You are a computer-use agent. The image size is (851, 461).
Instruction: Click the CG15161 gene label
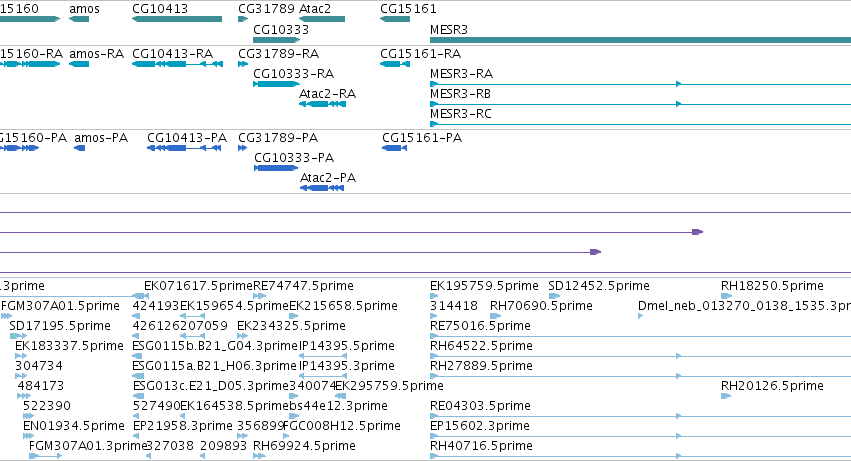coord(408,9)
